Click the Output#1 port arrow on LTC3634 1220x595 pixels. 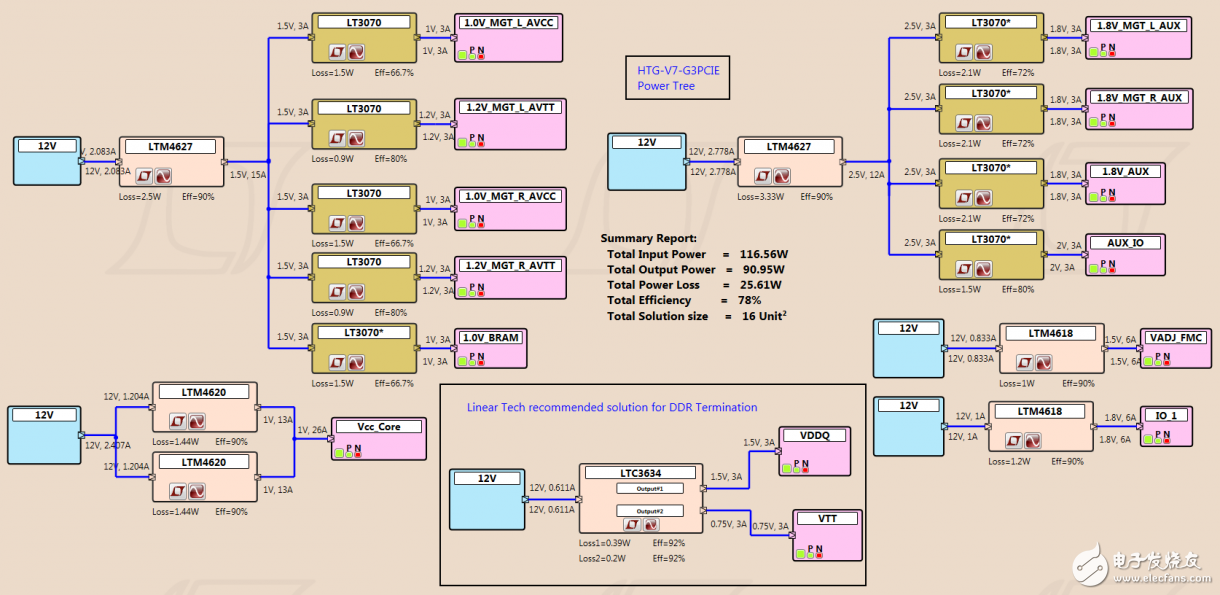click(703, 489)
